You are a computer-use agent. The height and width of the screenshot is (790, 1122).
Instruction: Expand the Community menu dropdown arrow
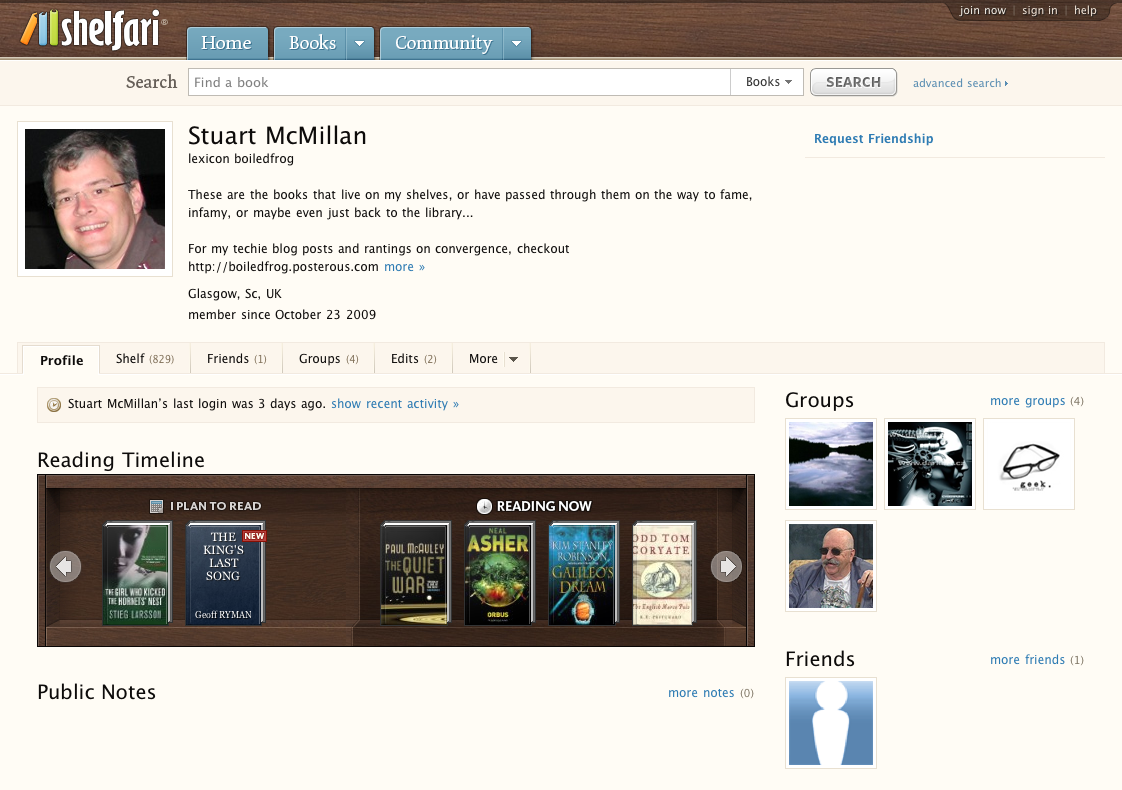coord(517,44)
